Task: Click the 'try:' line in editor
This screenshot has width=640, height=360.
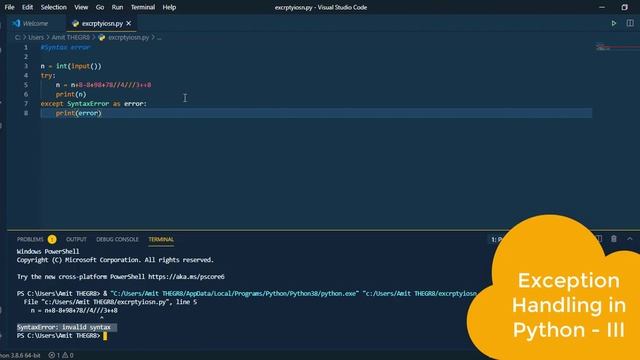Action: (48, 76)
